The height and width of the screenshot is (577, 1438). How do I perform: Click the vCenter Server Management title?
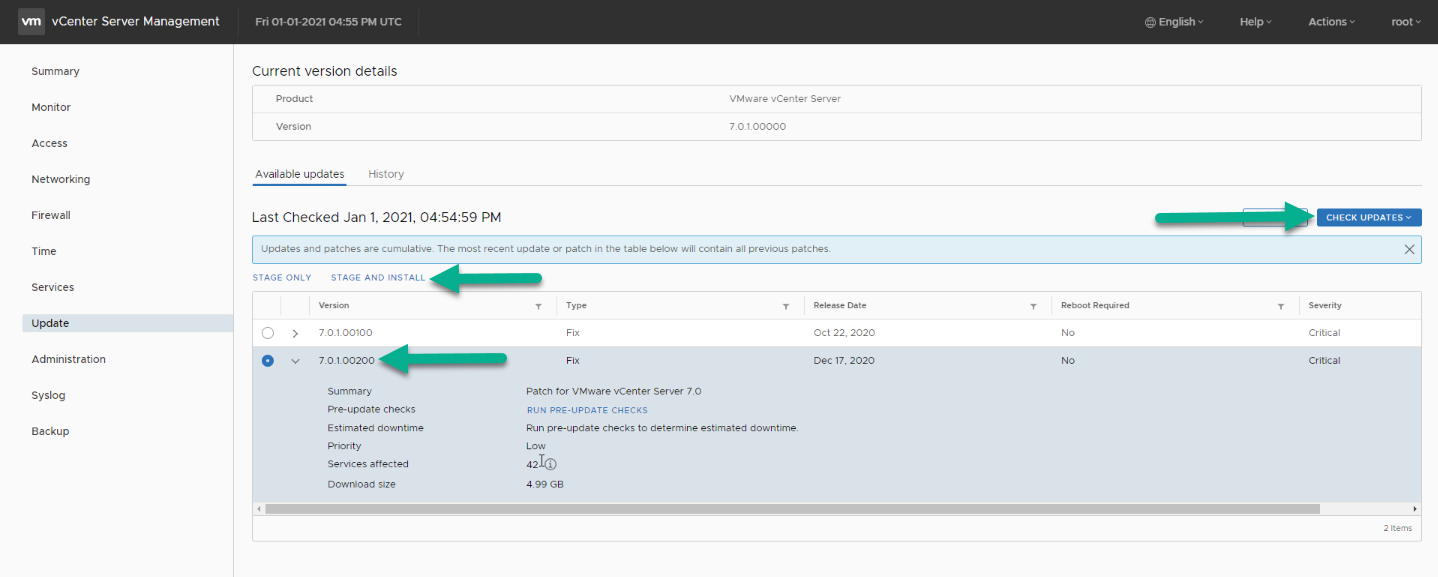click(136, 21)
